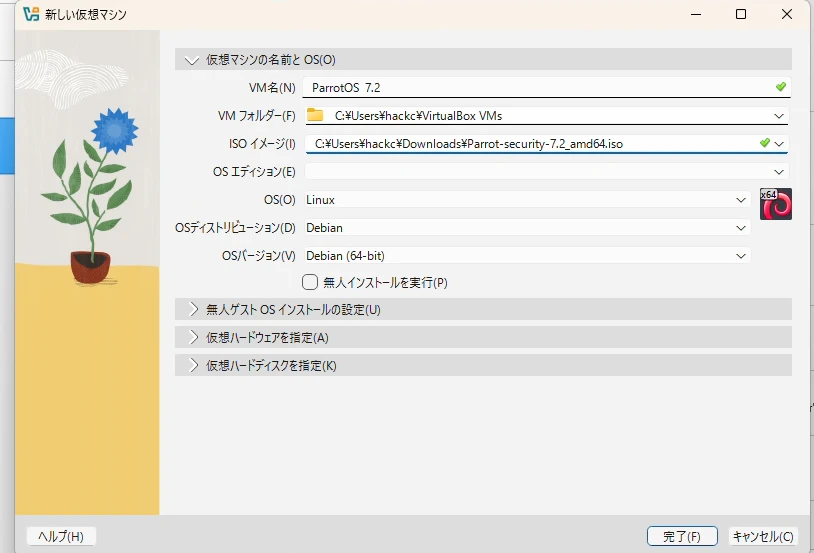The height and width of the screenshot is (553, 814).
Task: Click the 完了(F) button
Action: click(682, 536)
